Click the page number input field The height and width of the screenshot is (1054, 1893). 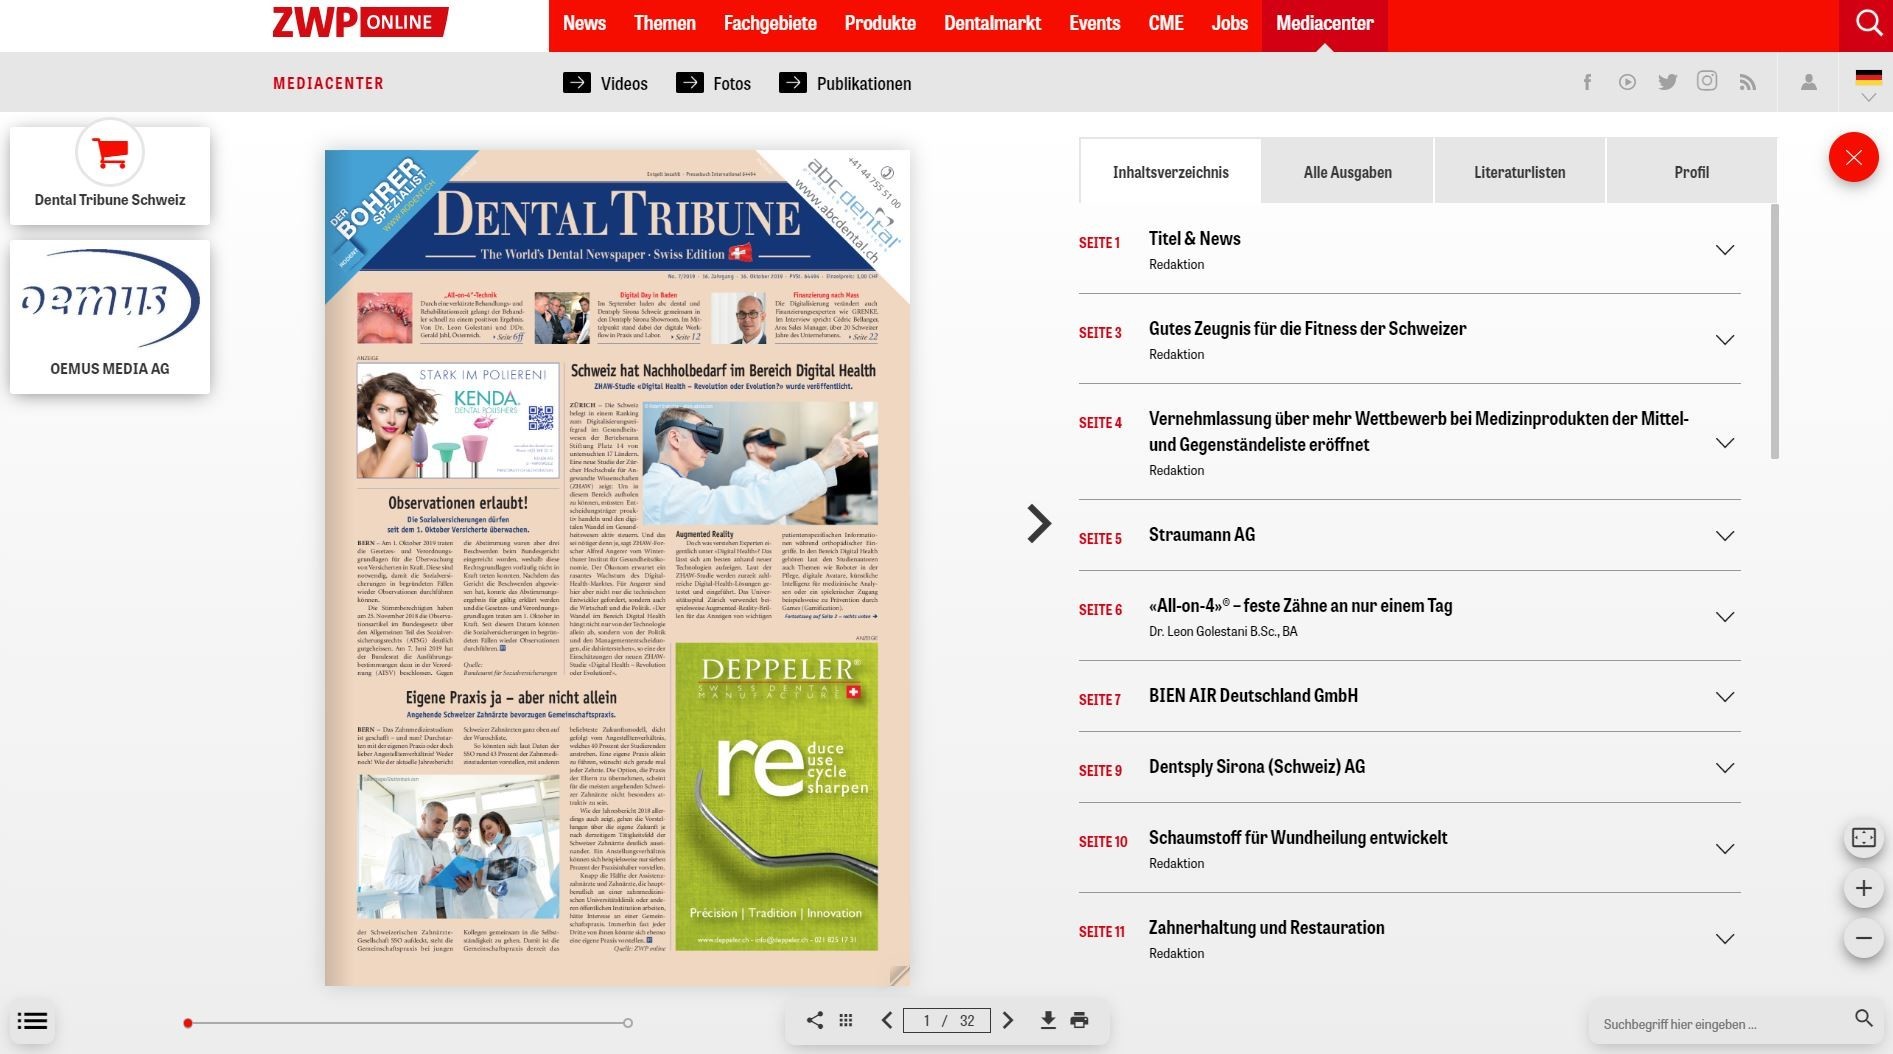coord(946,1020)
